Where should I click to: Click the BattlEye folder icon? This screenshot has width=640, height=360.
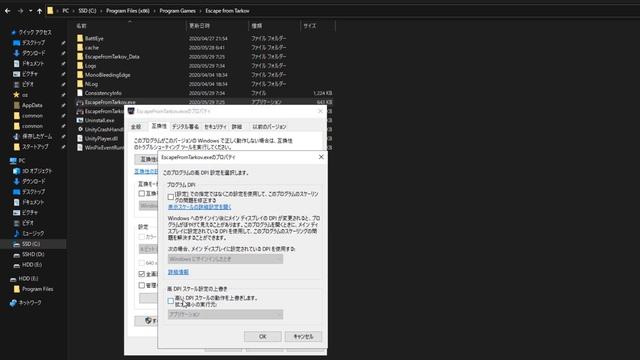(x=80, y=38)
